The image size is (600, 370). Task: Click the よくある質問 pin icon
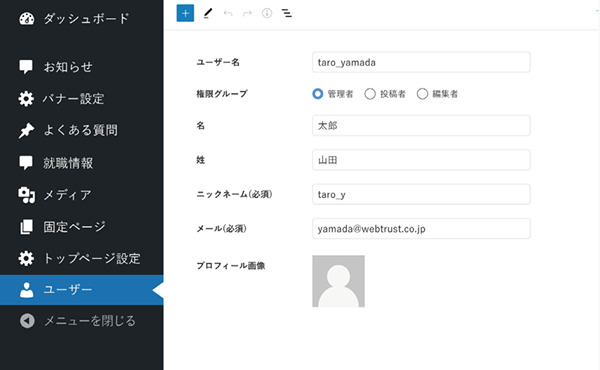[26, 130]
